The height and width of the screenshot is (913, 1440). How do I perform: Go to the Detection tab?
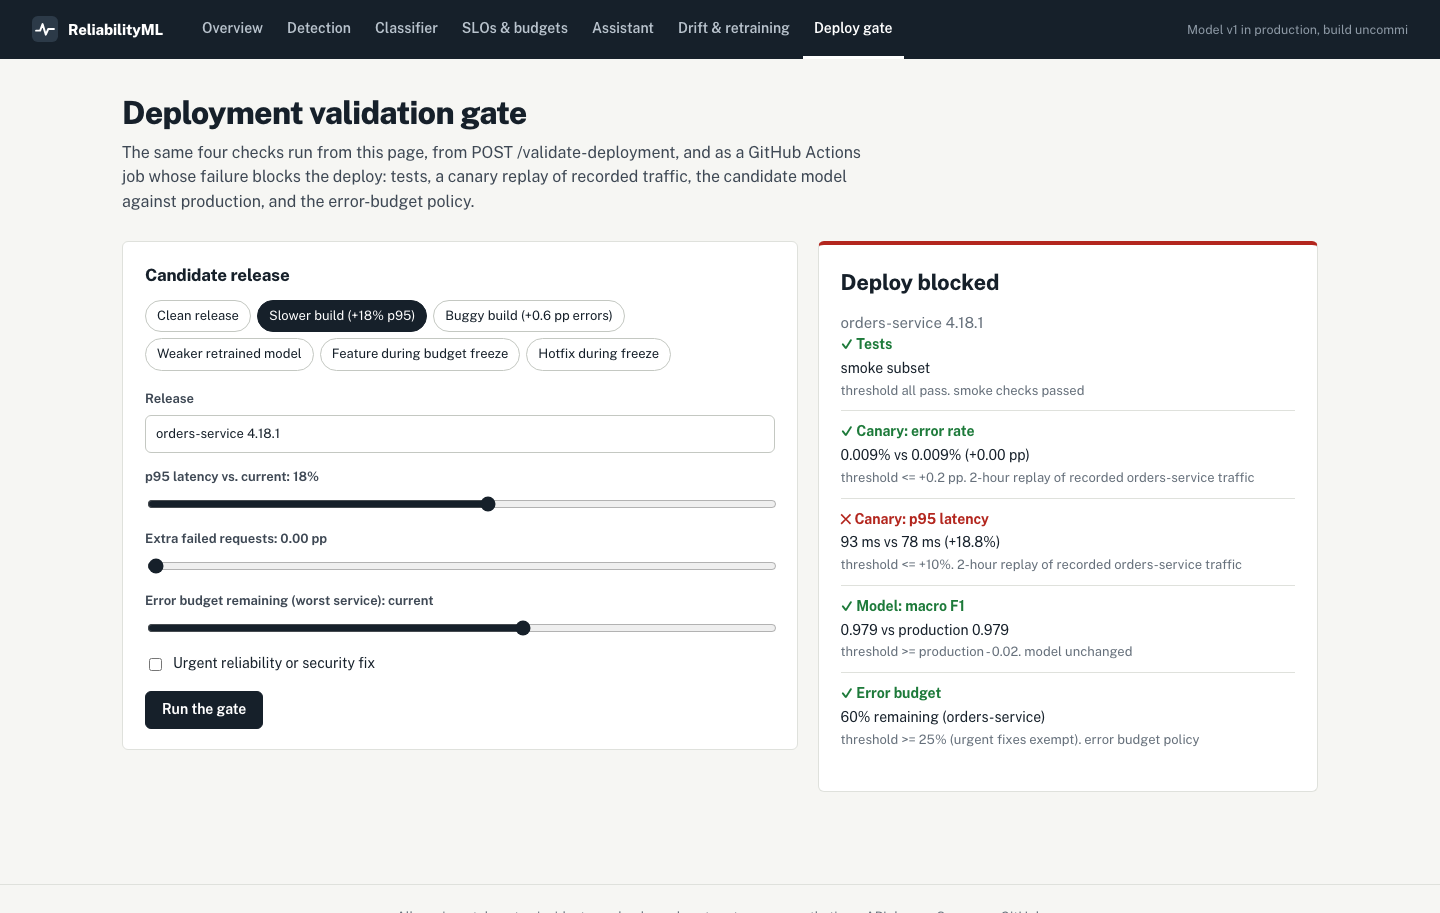[319, 28]
